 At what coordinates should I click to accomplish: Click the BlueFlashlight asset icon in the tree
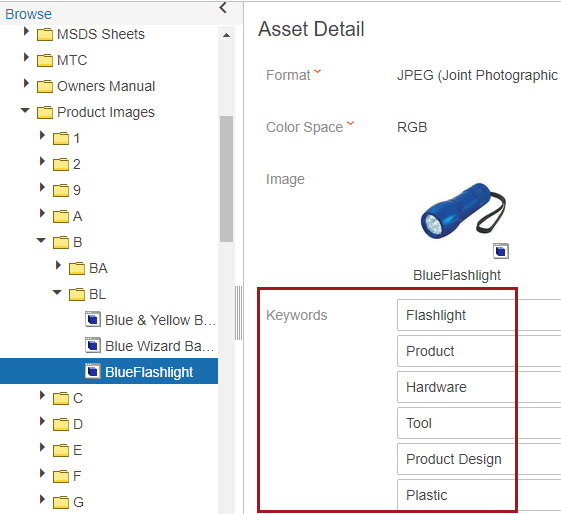(93, 371)
